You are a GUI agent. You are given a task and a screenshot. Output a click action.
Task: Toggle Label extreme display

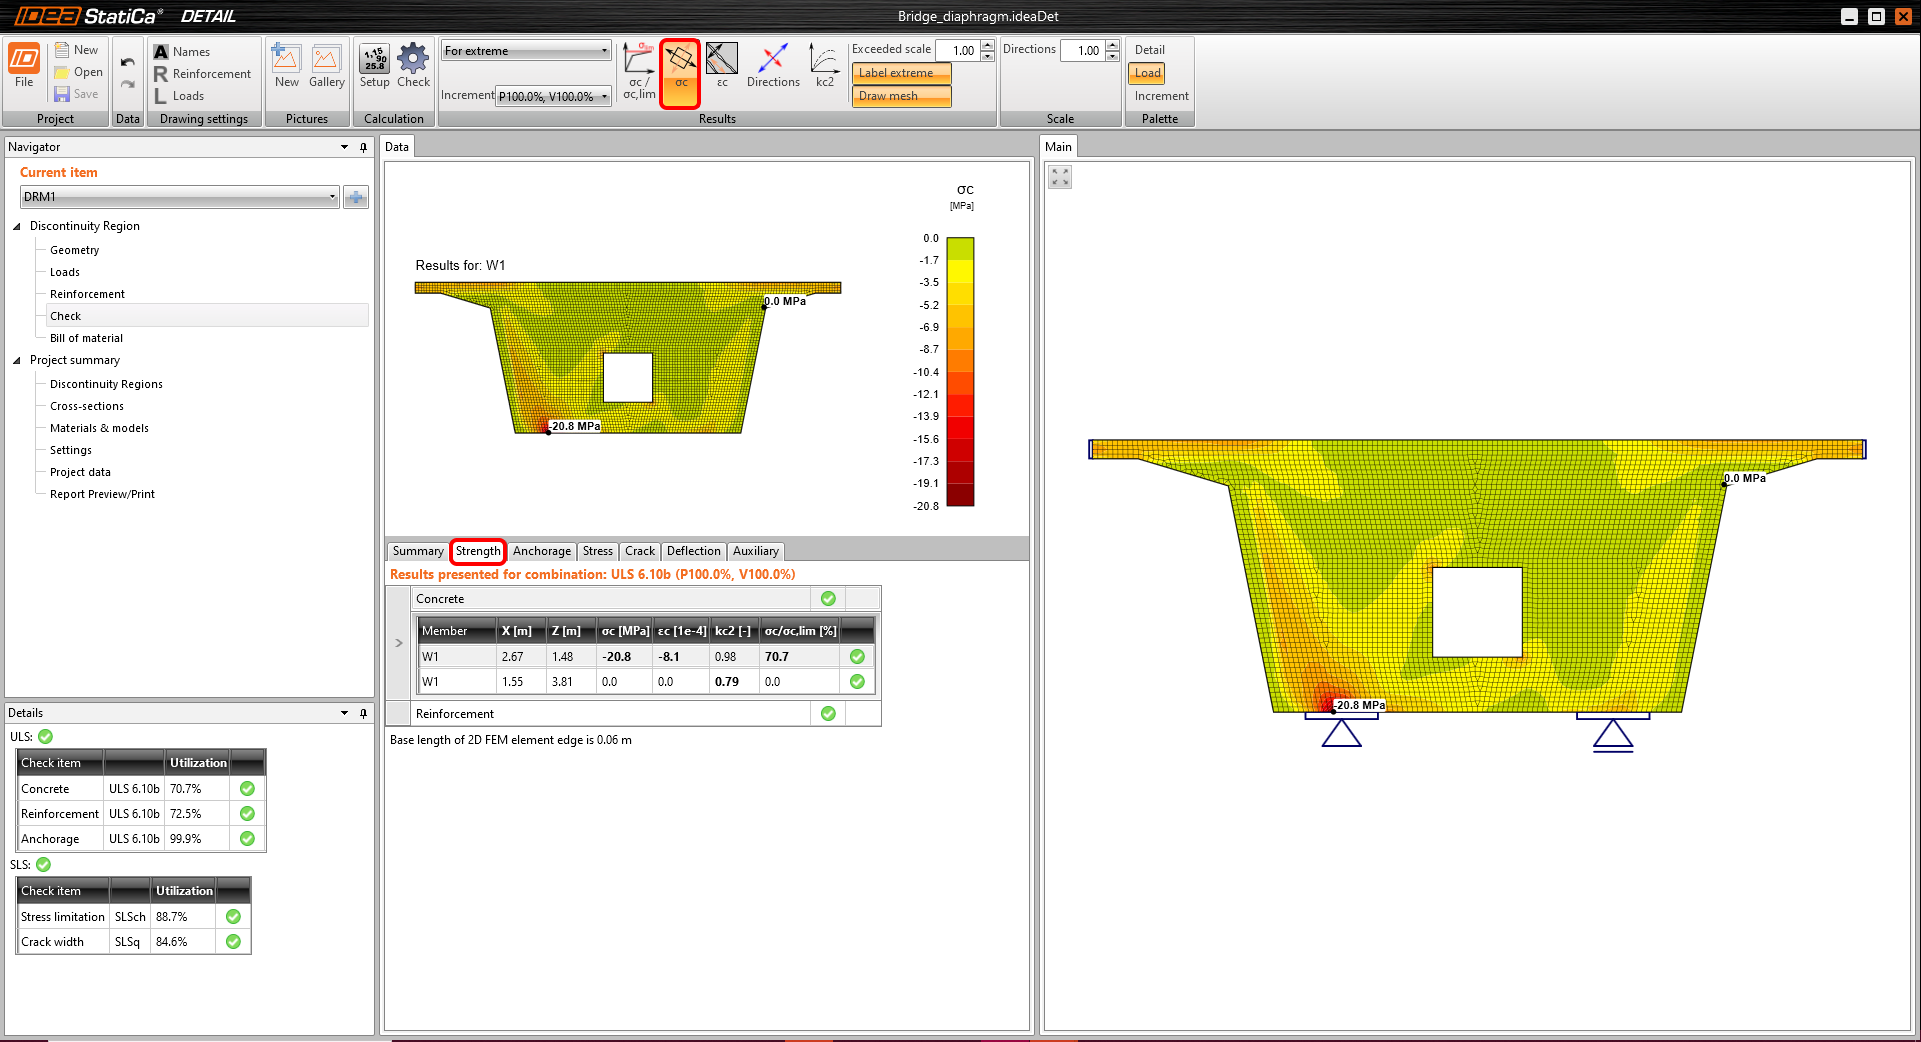899,72
